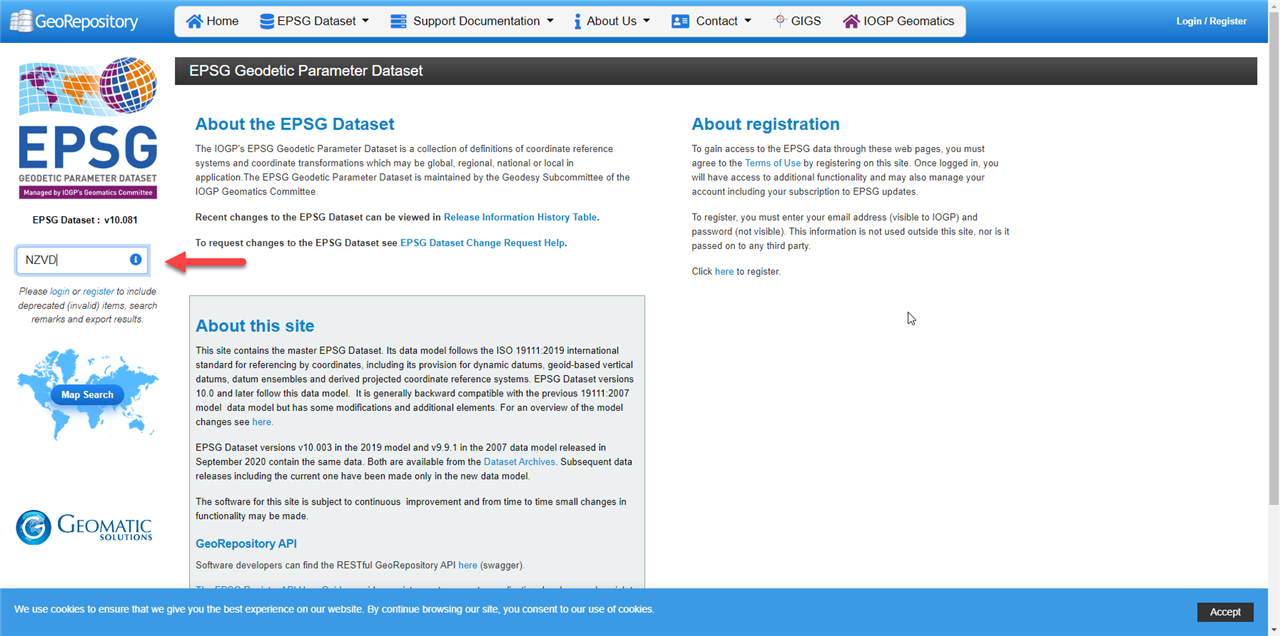This screenshot has height=636, width=1280.
Task: Click the About Us info icon
Action: (578, 21)
